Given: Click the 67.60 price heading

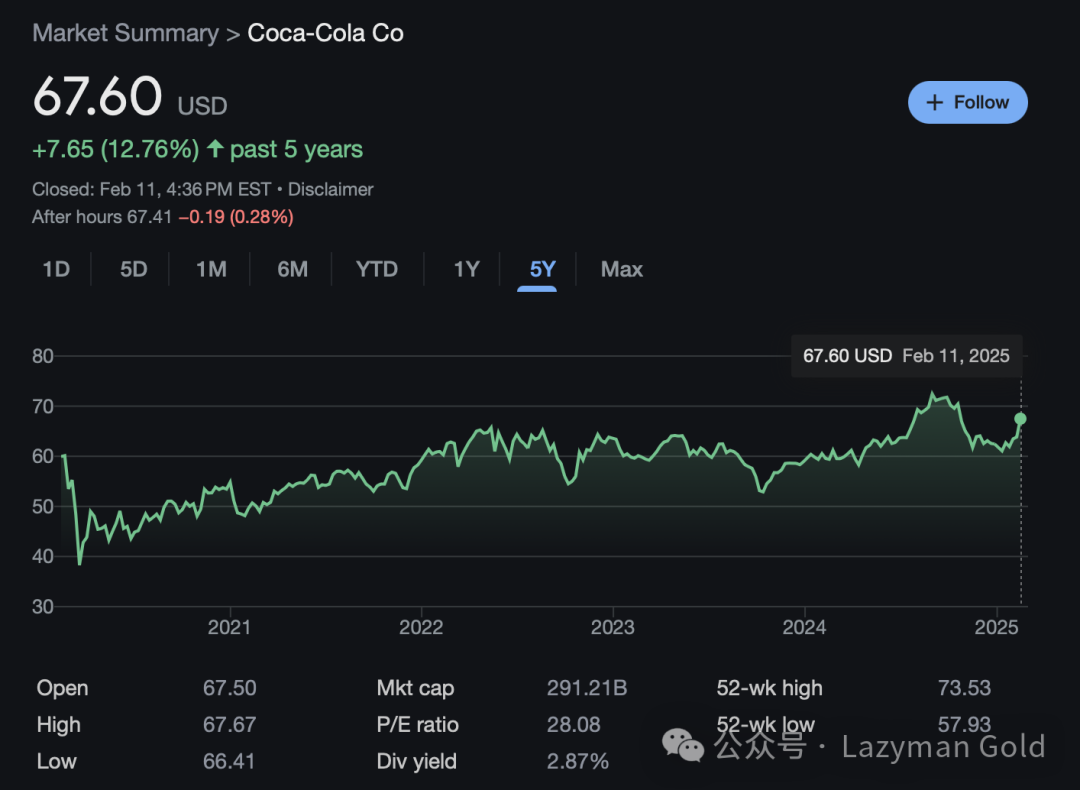Looking at the screenshot, I should point(97,96).
